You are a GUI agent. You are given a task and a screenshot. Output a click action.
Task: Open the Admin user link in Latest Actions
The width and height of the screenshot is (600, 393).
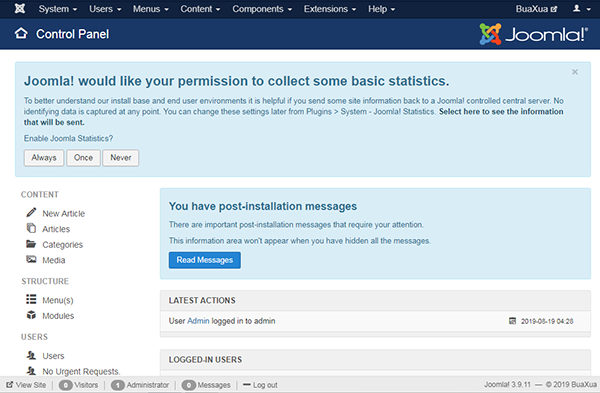[198, 321]
